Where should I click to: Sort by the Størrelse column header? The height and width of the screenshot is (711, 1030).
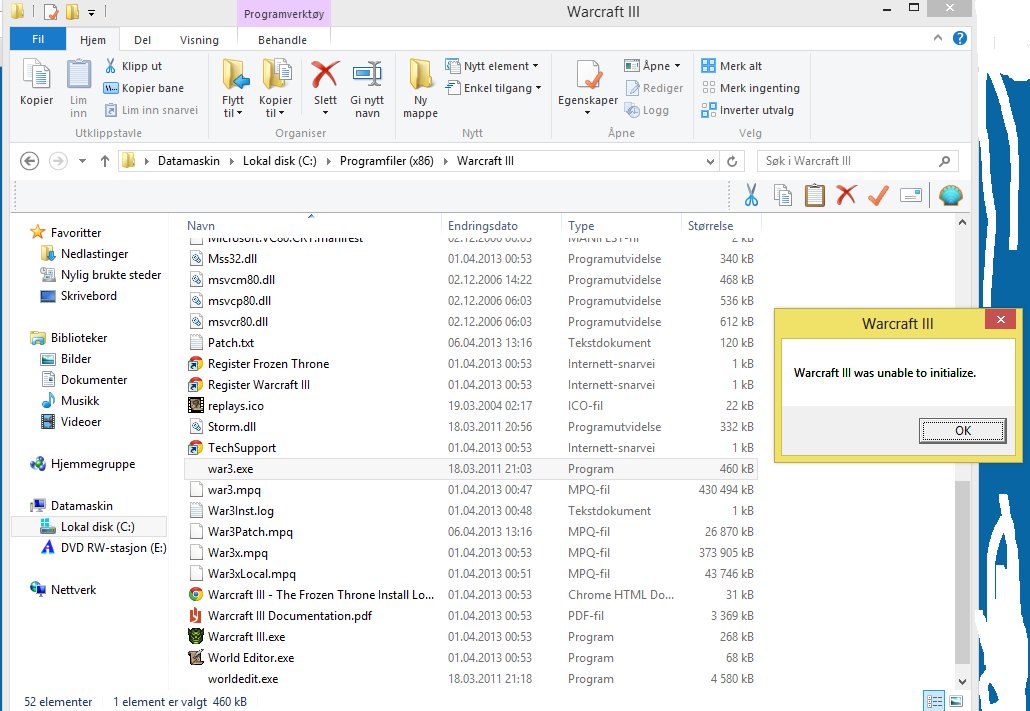719,225
